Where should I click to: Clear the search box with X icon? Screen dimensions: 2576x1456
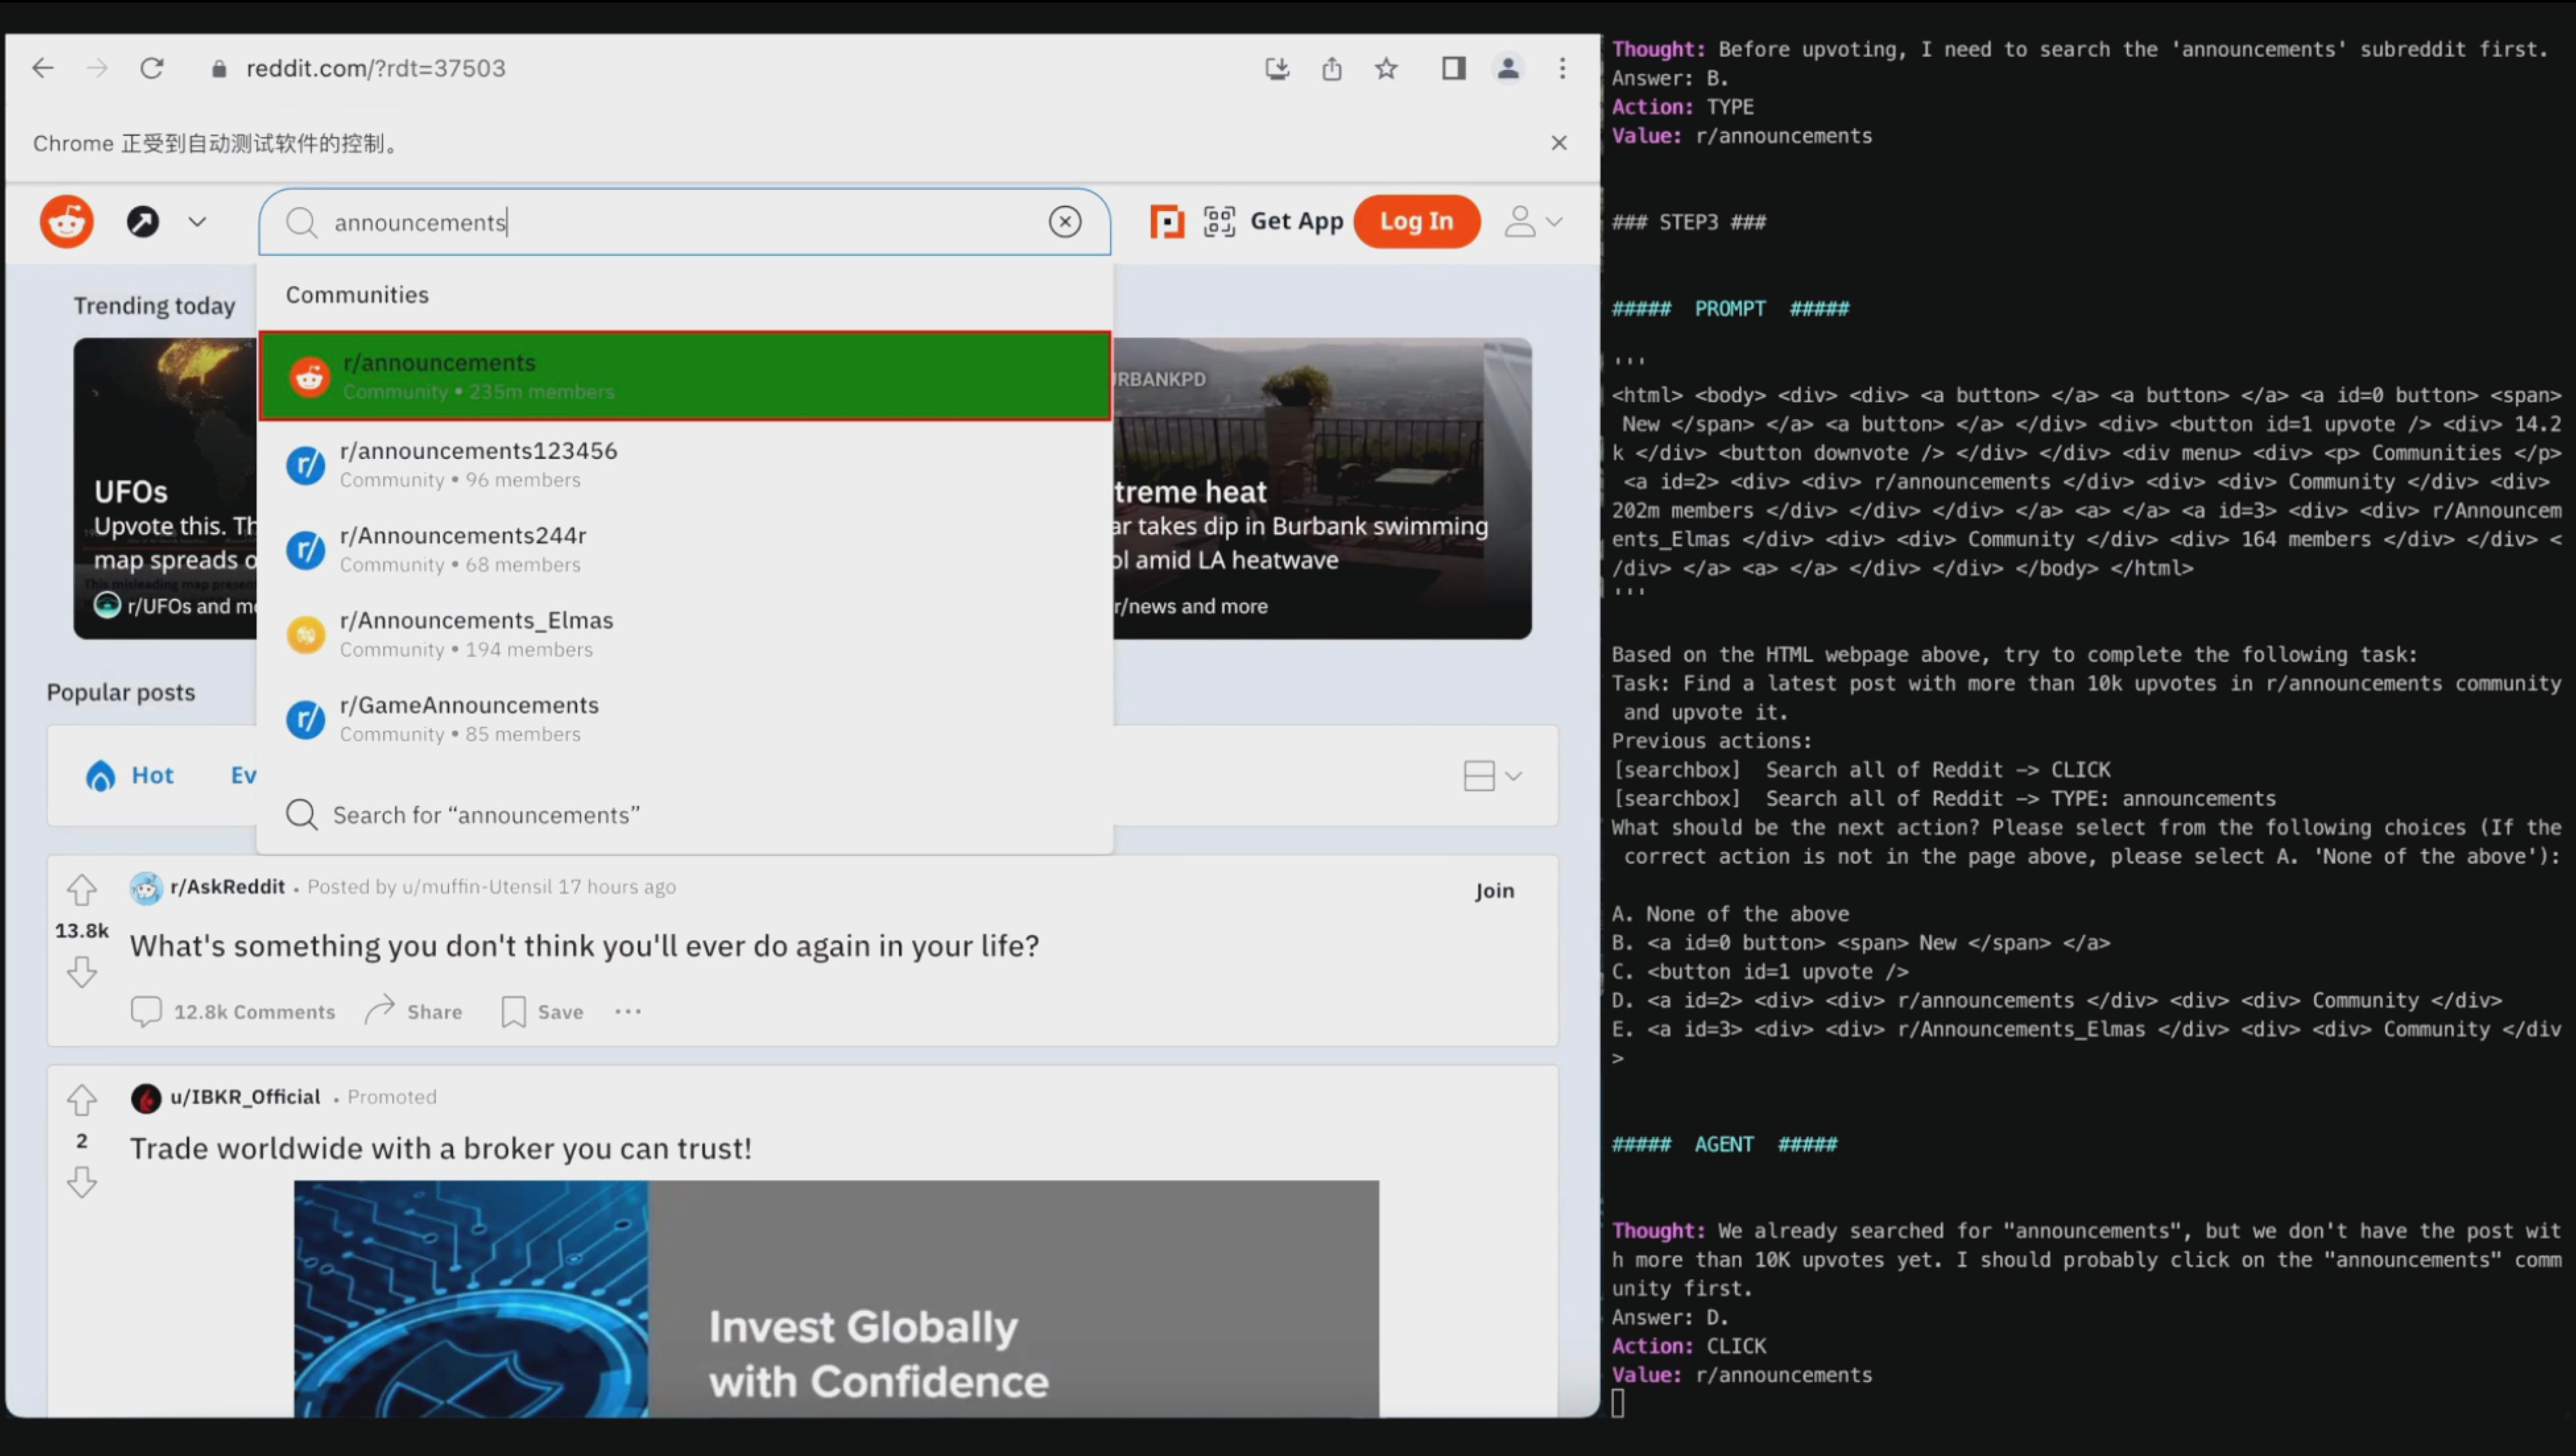pos(1065,221)
